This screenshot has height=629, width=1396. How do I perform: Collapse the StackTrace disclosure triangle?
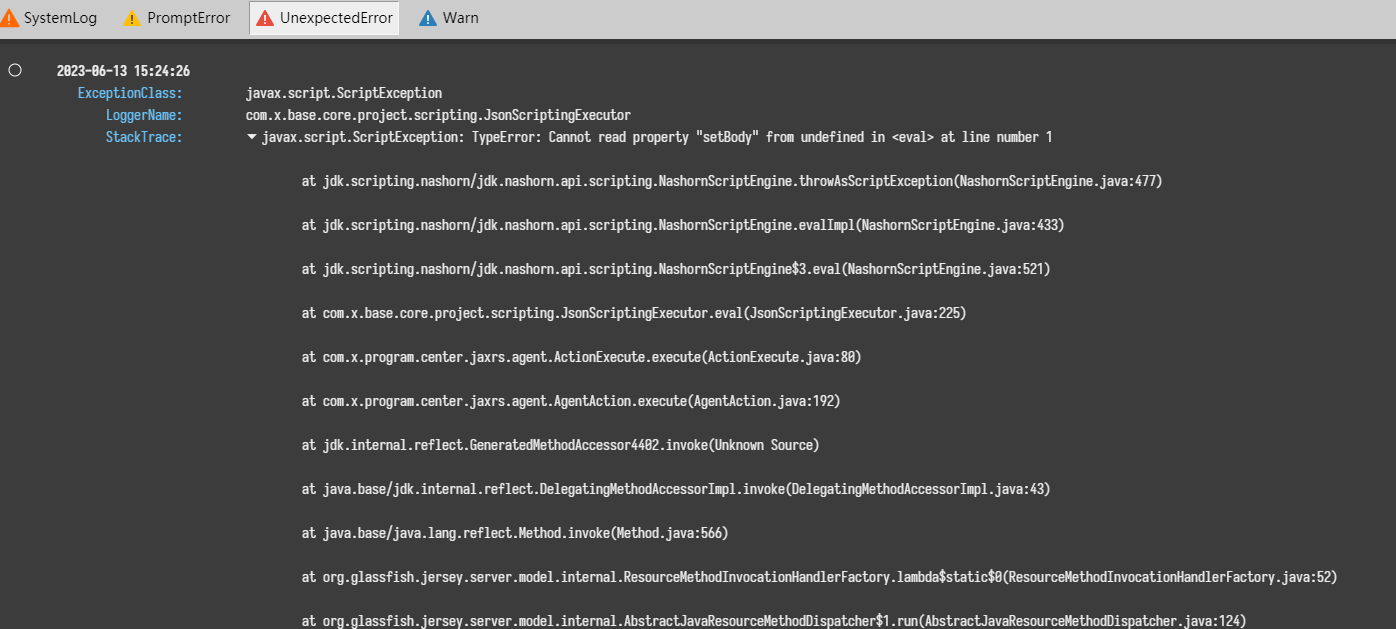click(x=252, y=137)
